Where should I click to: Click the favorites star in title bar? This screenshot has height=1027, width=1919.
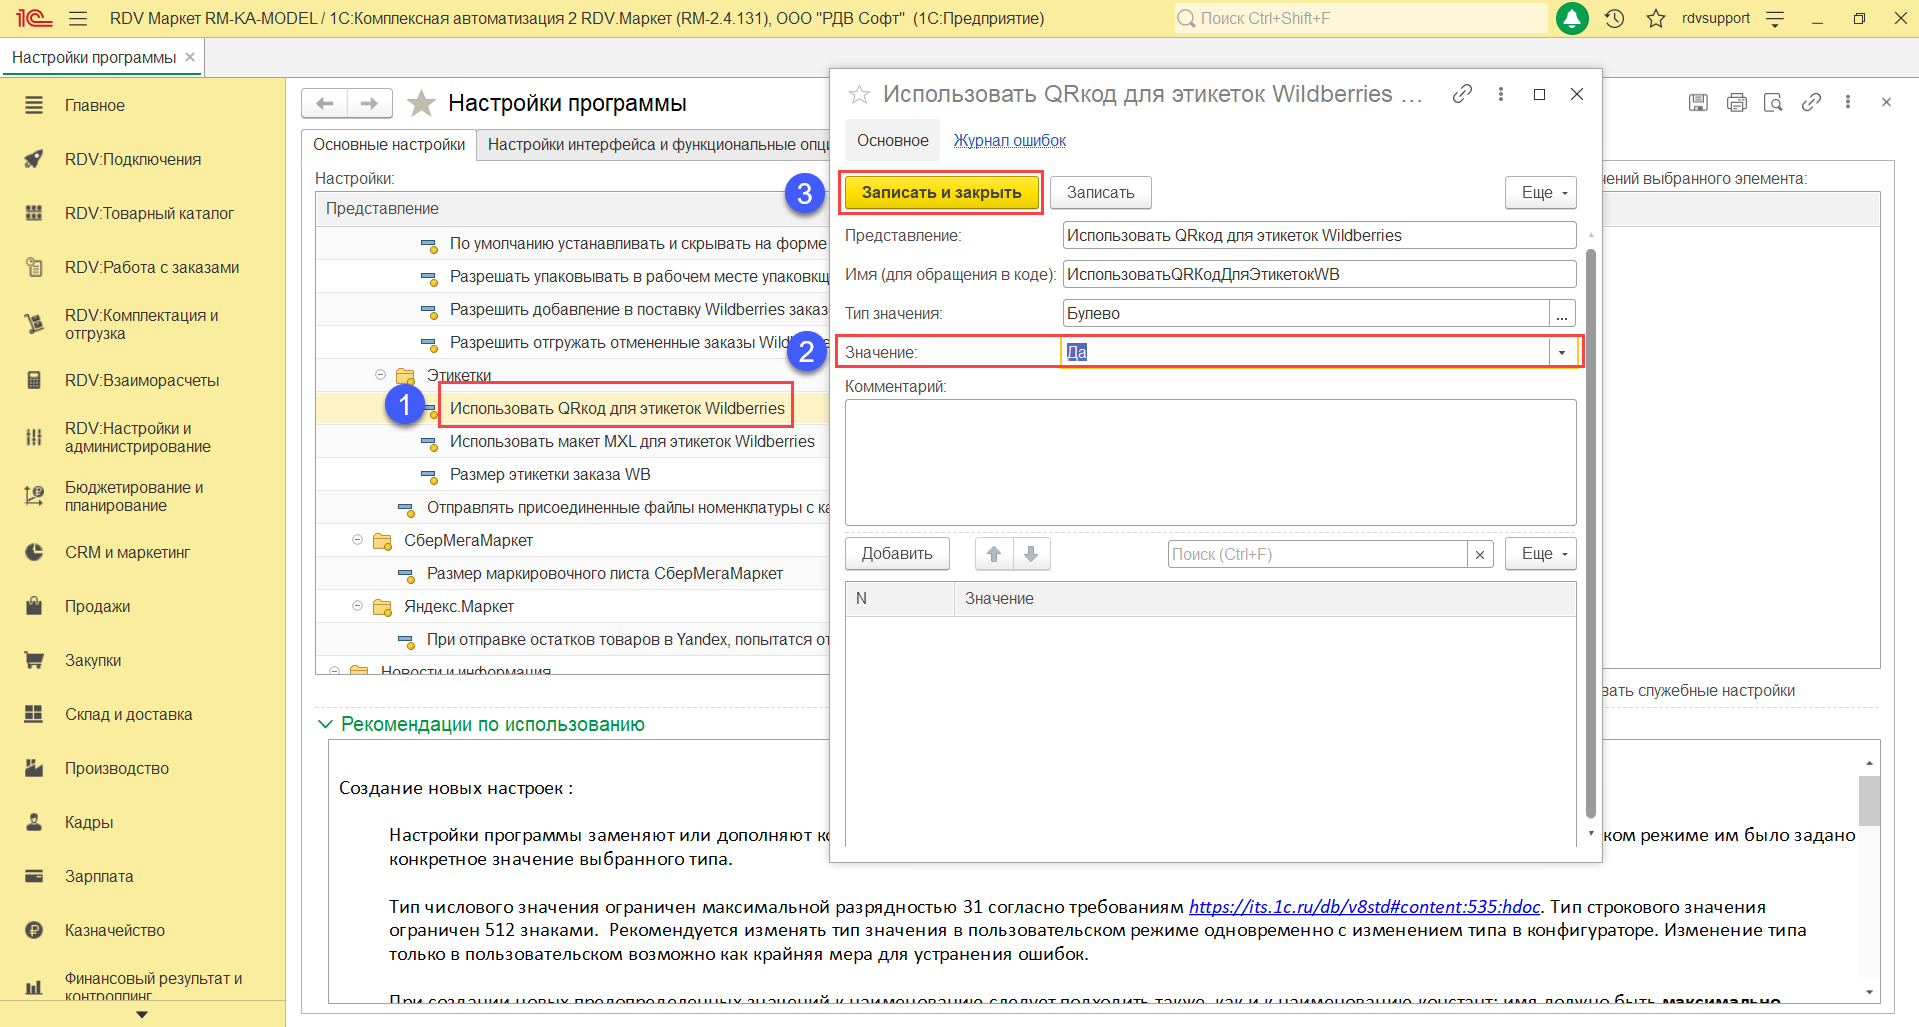click(x=1656, y=19)
